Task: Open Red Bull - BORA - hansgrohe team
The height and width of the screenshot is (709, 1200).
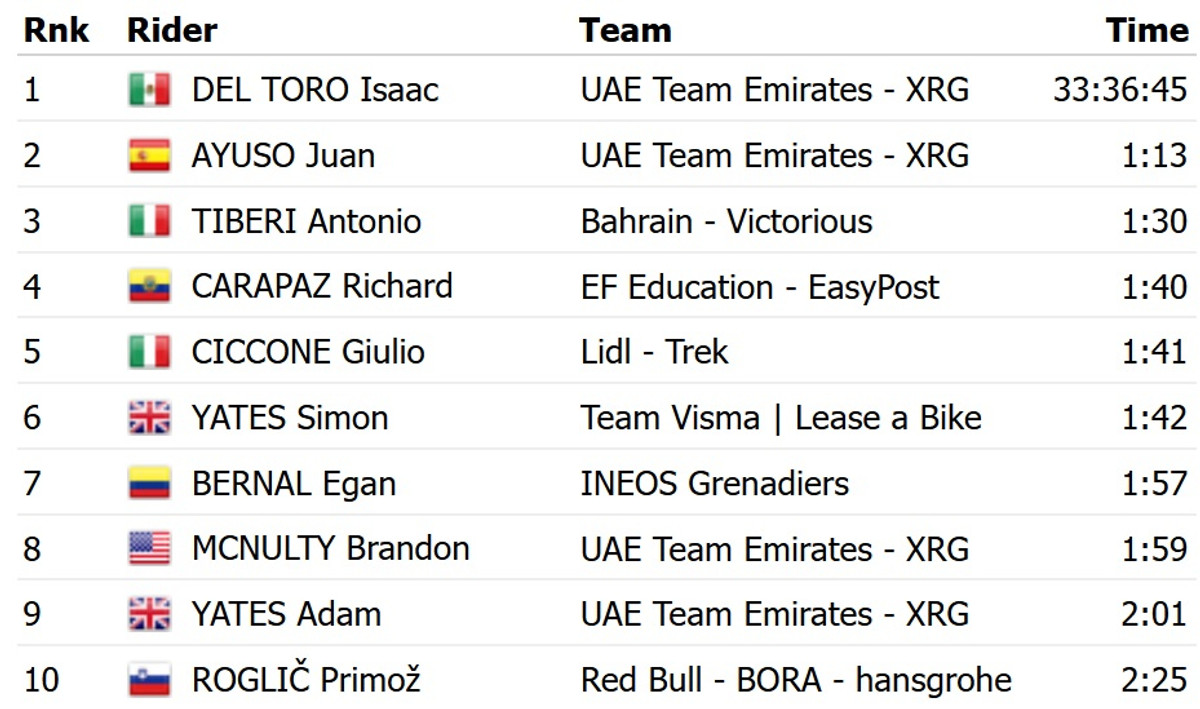Action: click(796, 681)
